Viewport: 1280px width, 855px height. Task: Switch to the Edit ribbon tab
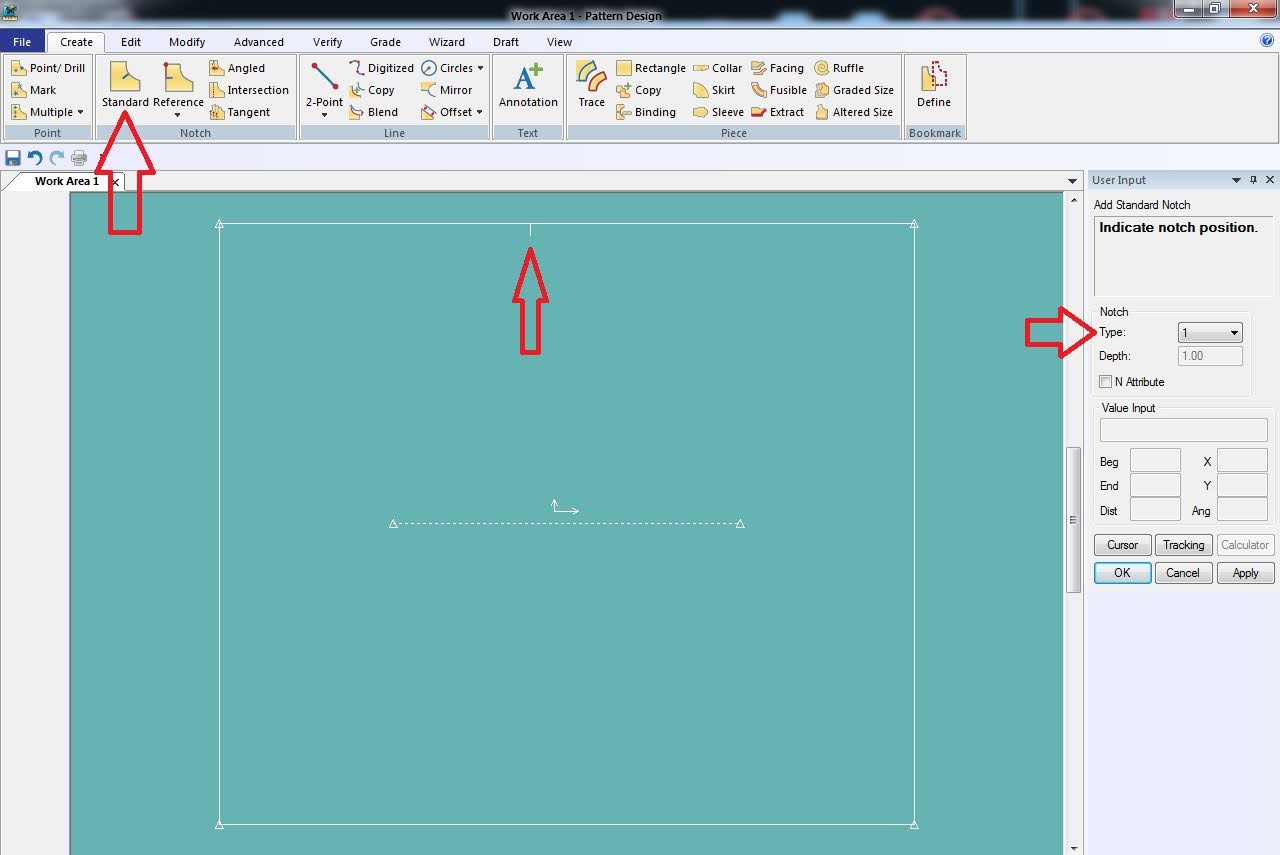pyautogui.click(x=131, y=42)
